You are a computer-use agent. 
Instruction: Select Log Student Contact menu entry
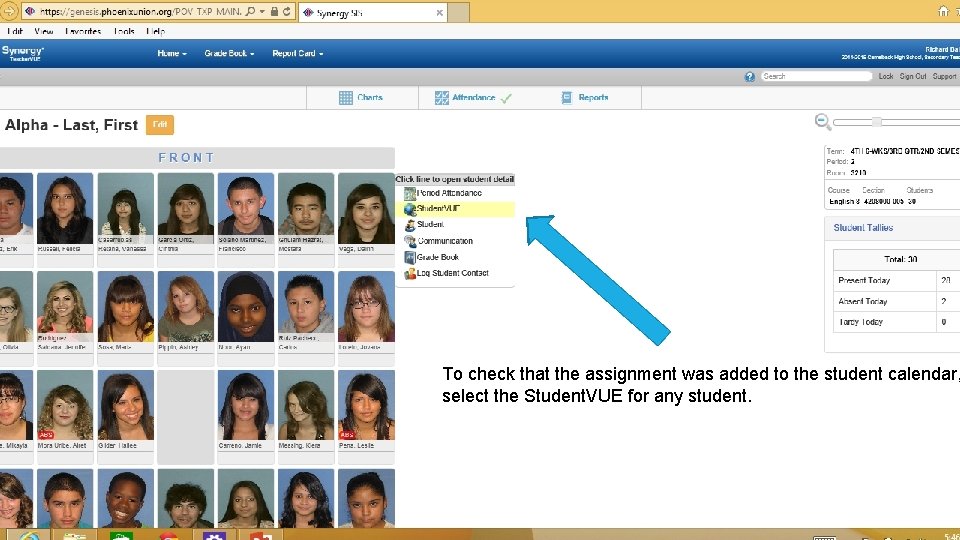[x=454, y=273]
